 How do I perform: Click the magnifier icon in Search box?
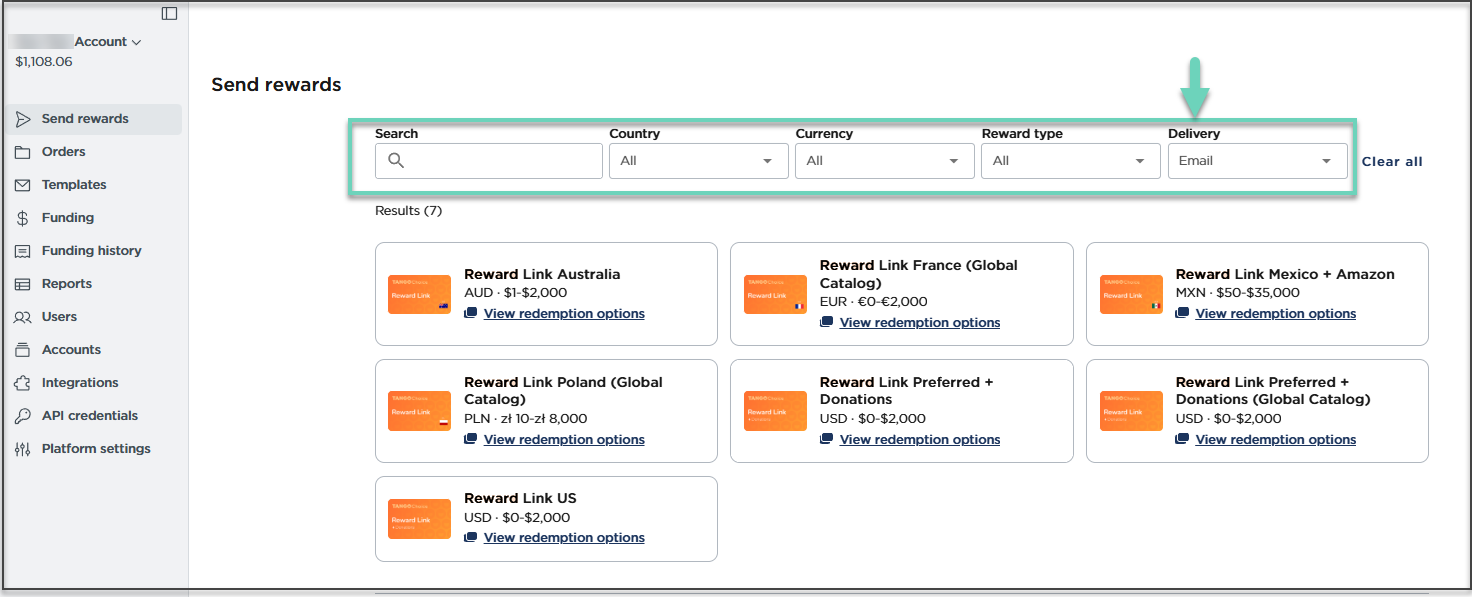coord(396,161)
